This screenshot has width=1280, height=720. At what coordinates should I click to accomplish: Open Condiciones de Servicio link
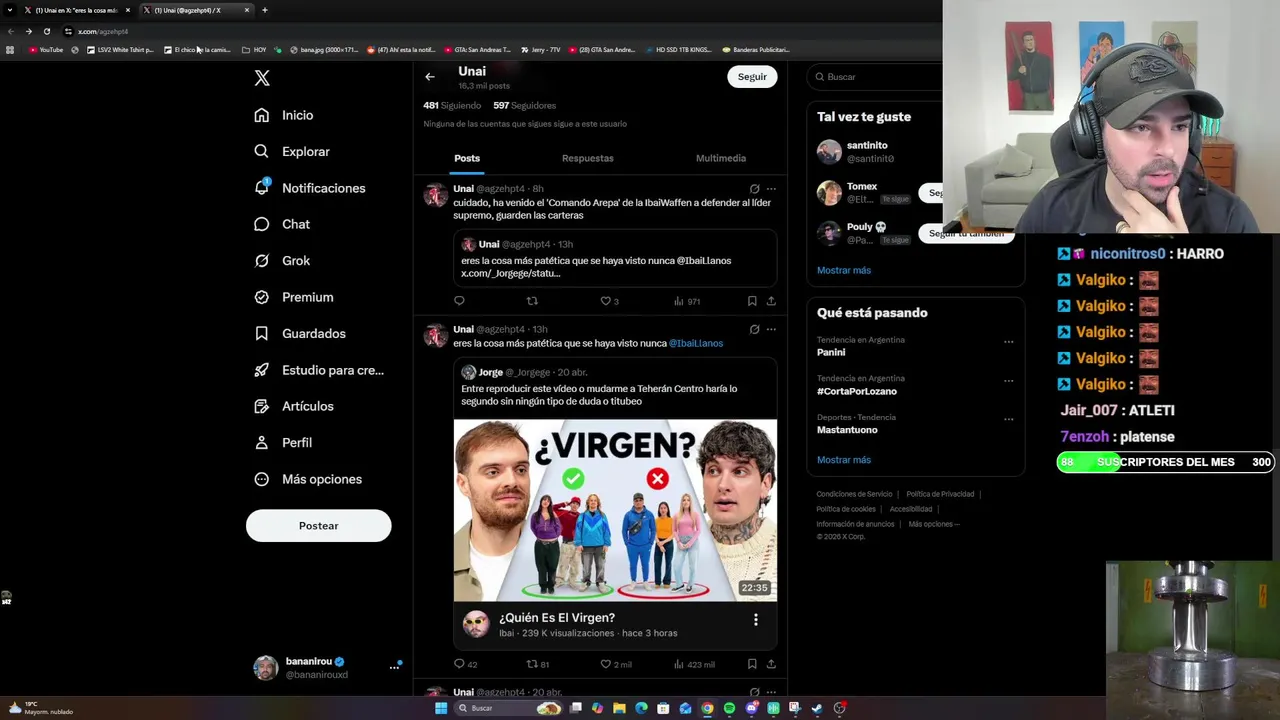click(x=854, y=494)
